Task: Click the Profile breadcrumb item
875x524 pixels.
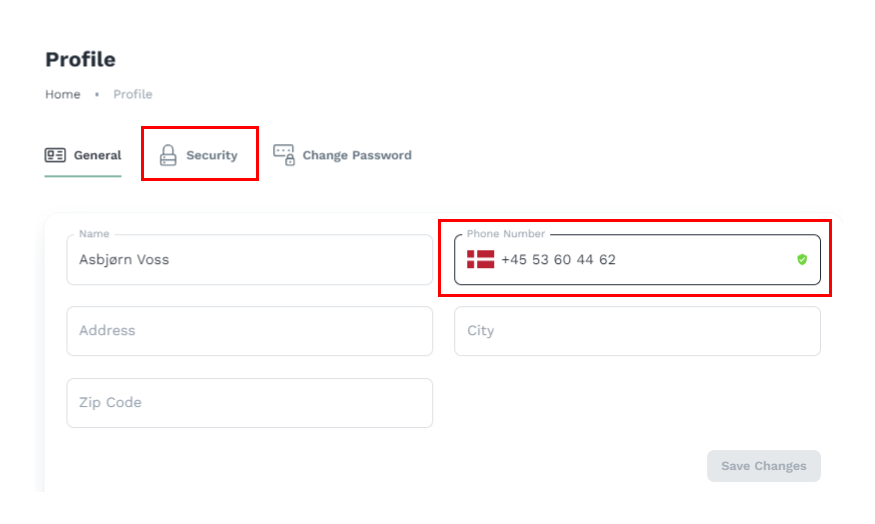Action: (133, 94)
